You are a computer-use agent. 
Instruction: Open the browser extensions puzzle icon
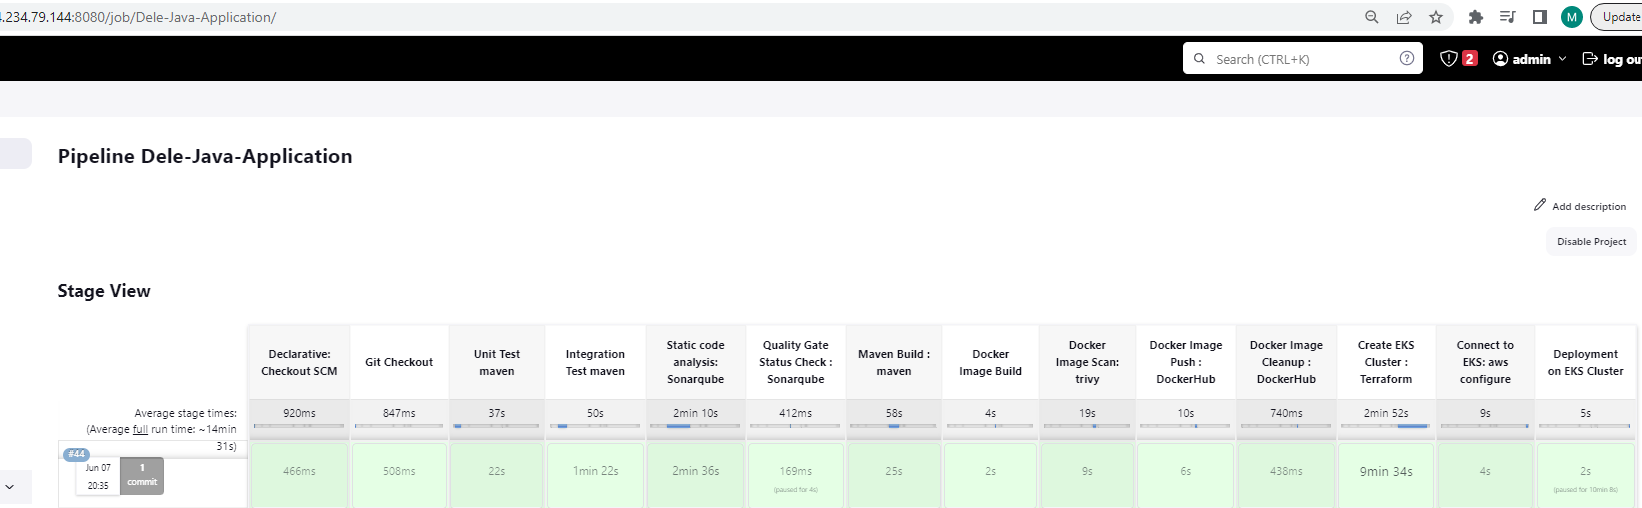tap(1475, 17)
